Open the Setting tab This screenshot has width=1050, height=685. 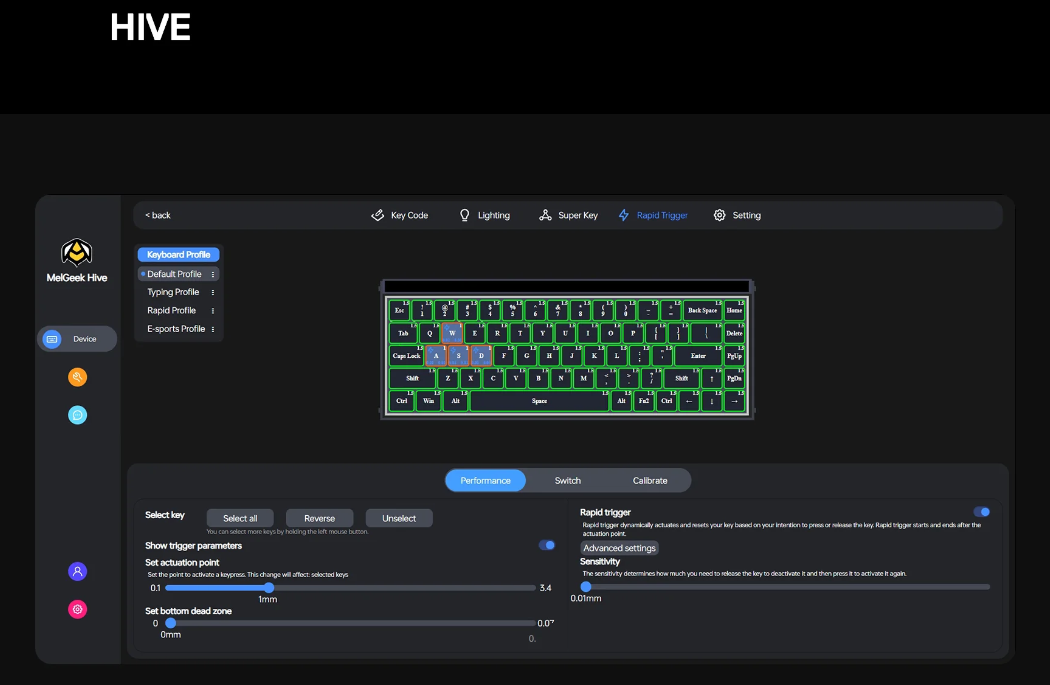(x=737, y=215)
